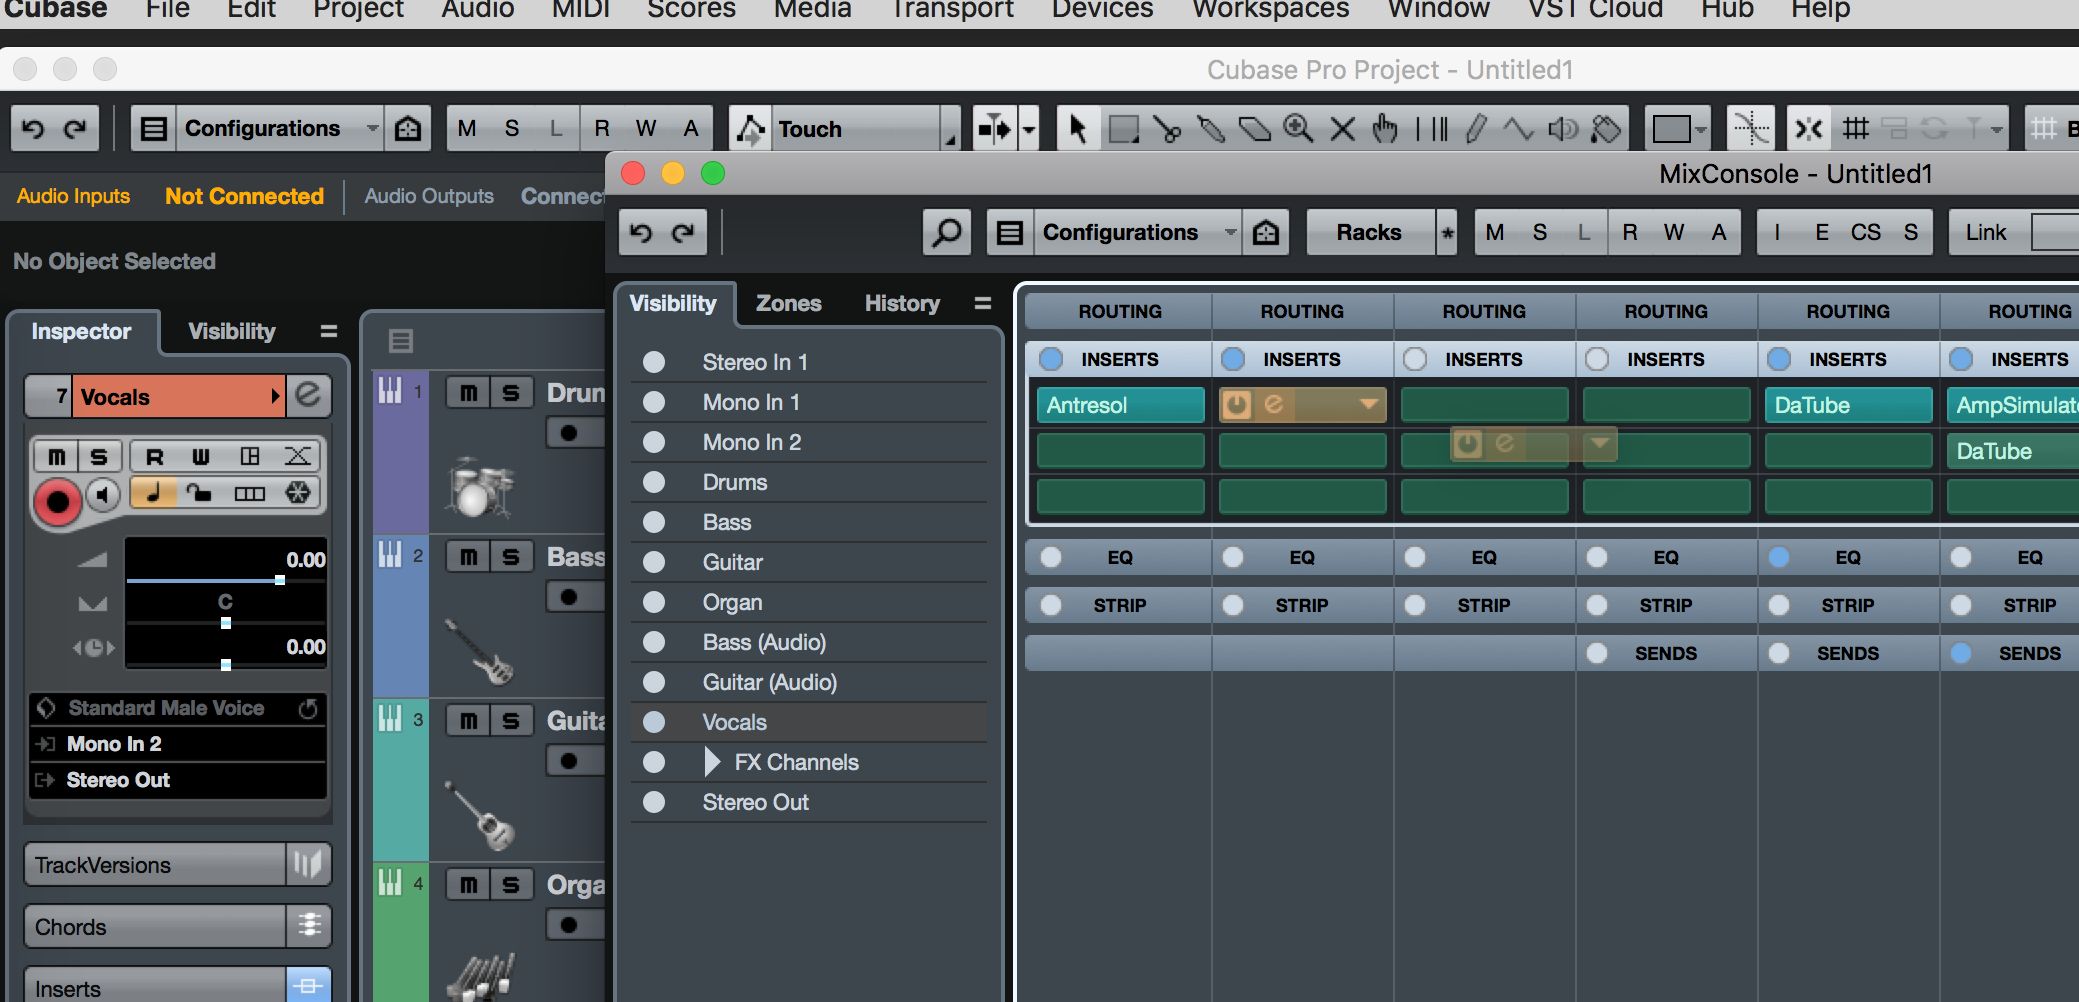Open the Devices menu
2079x1002 pixels.
[x=1102, y=10]
